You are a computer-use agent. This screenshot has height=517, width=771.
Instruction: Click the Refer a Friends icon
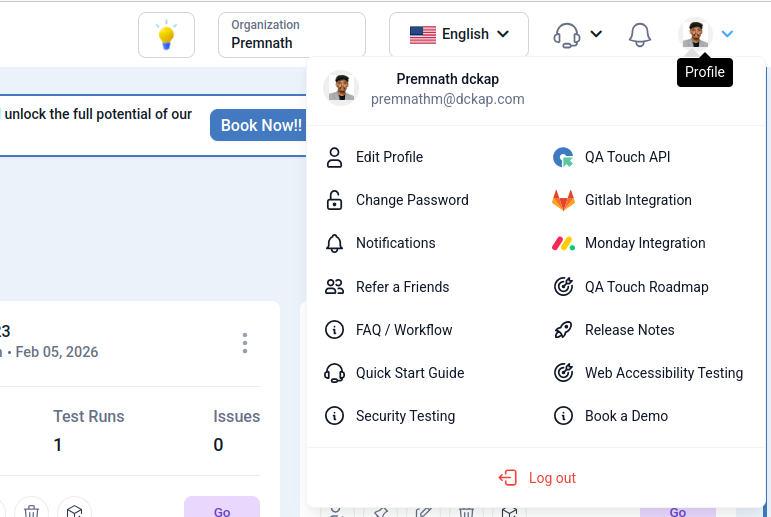click(x=335, y=287)
